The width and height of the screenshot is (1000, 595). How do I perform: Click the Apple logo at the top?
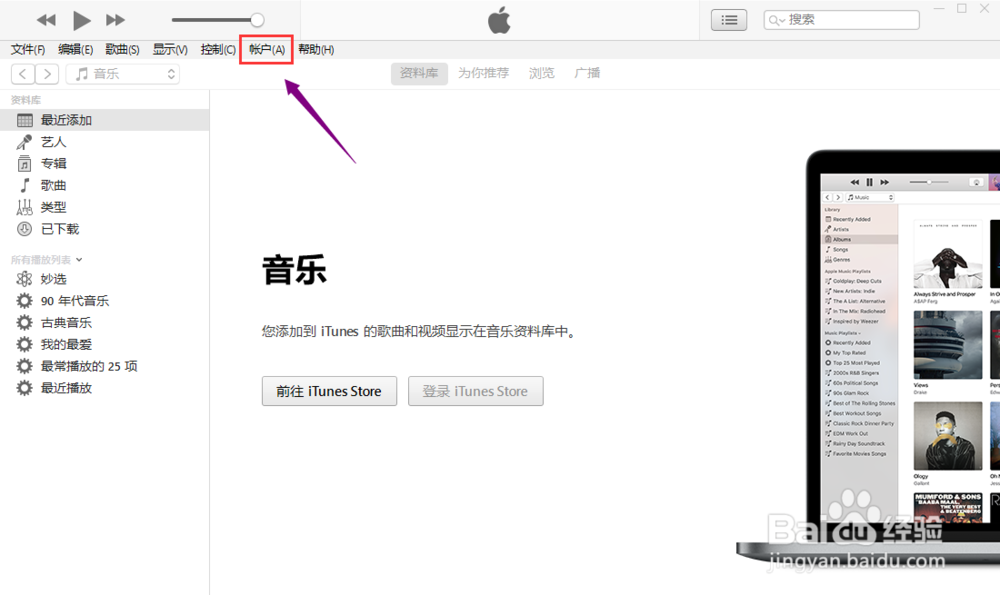pos(498,19)
